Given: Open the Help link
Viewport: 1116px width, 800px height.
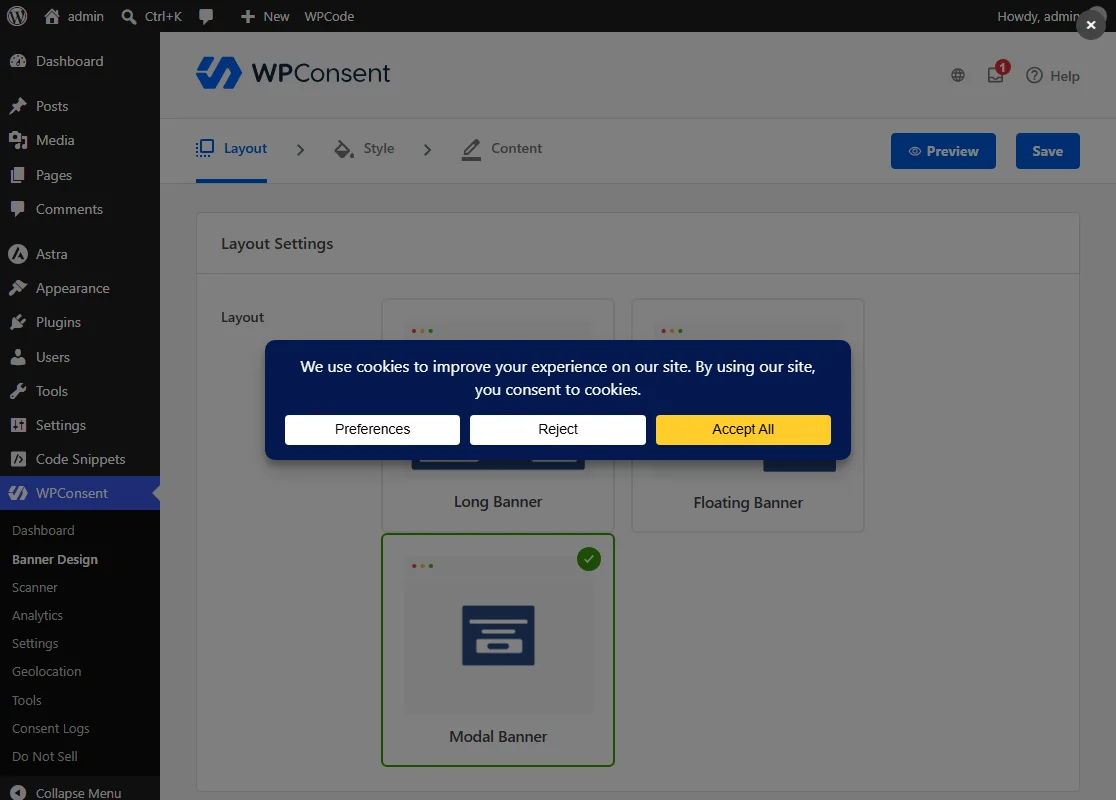Looking at the screenshot, I should pos(1053,75).
